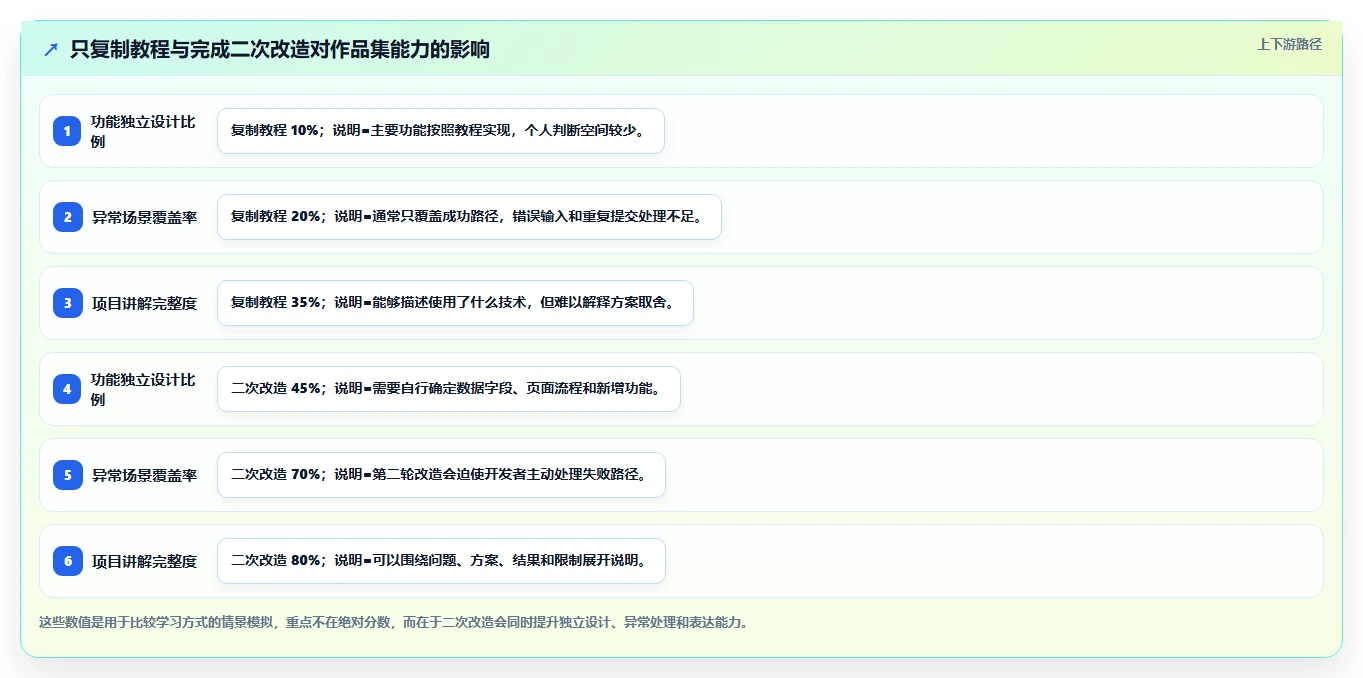Click the 二次改造 80% description box
The width and height of the screenshot is (1363, 678).
441,561
